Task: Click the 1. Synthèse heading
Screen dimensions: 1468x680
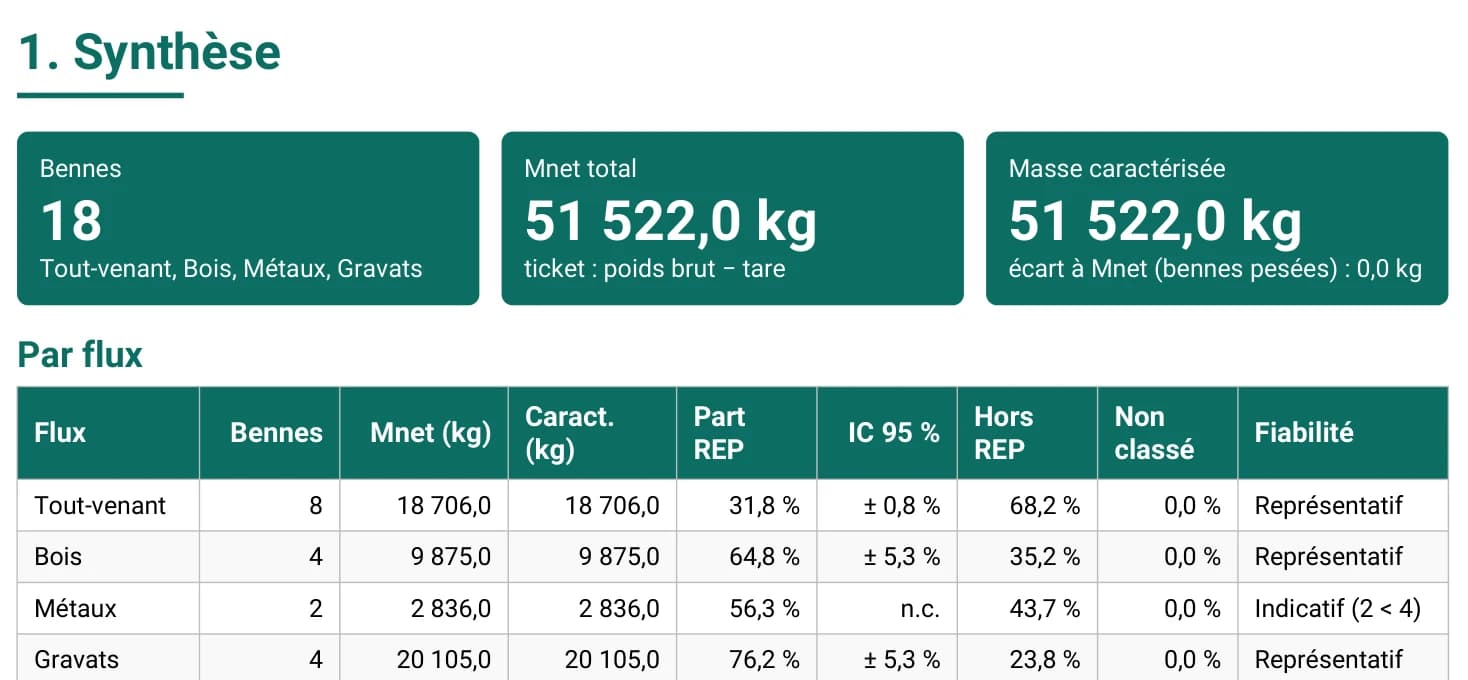Action: pyautogui.click(x=150, y=52)
